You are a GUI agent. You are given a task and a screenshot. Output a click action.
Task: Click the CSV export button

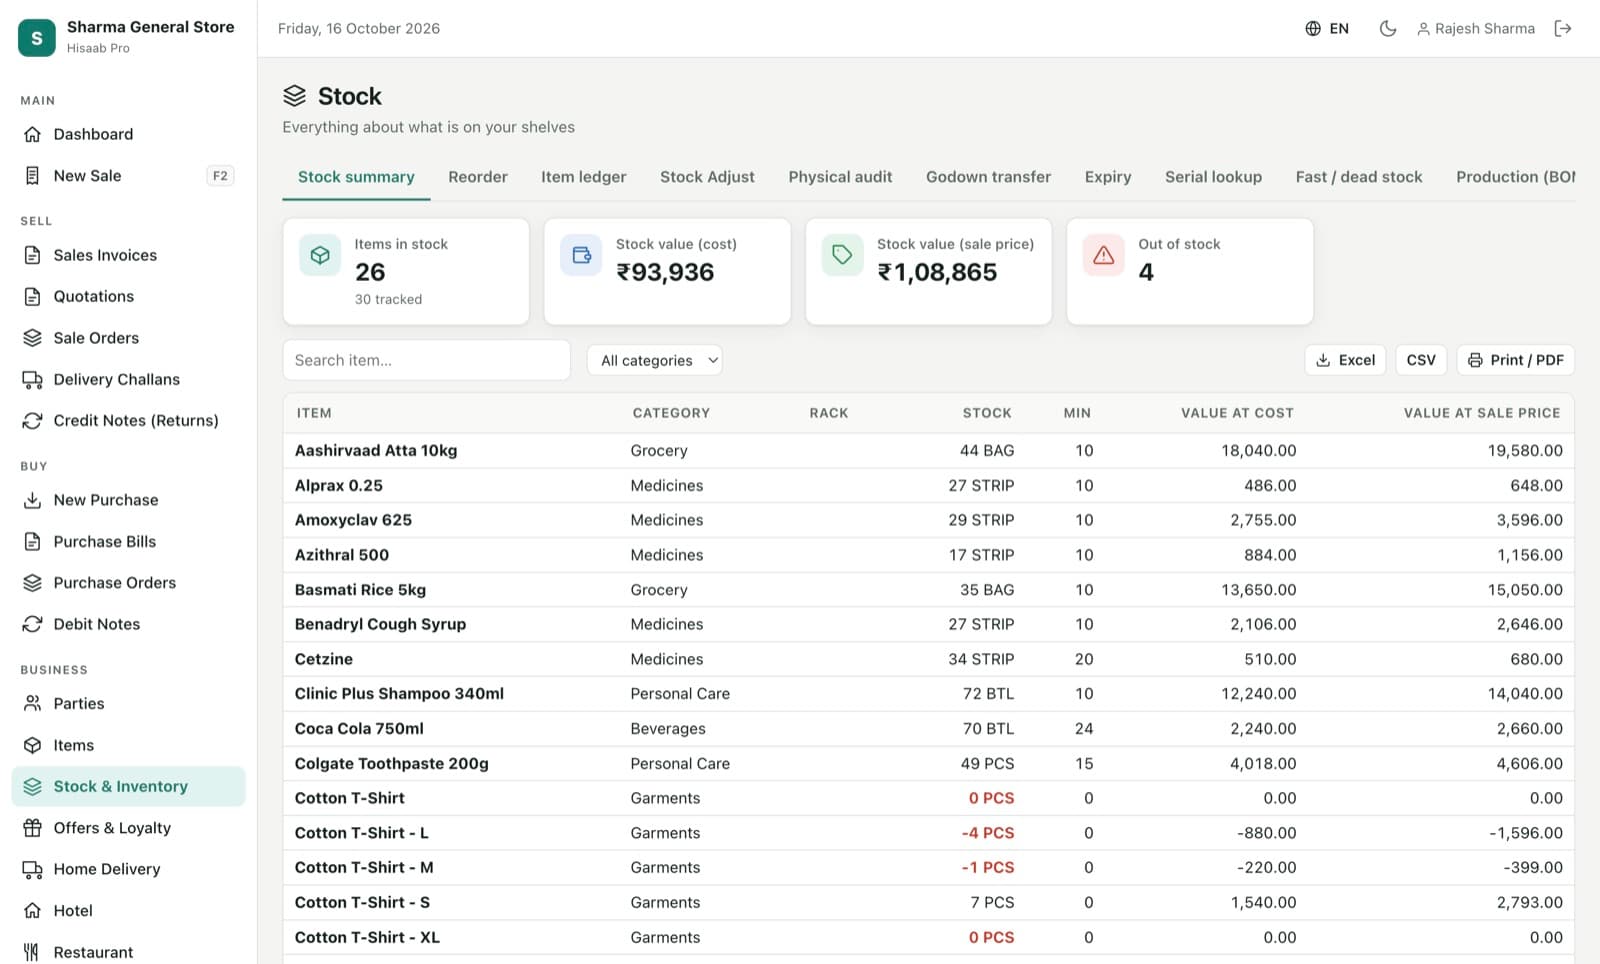(x=1421, y=360)
